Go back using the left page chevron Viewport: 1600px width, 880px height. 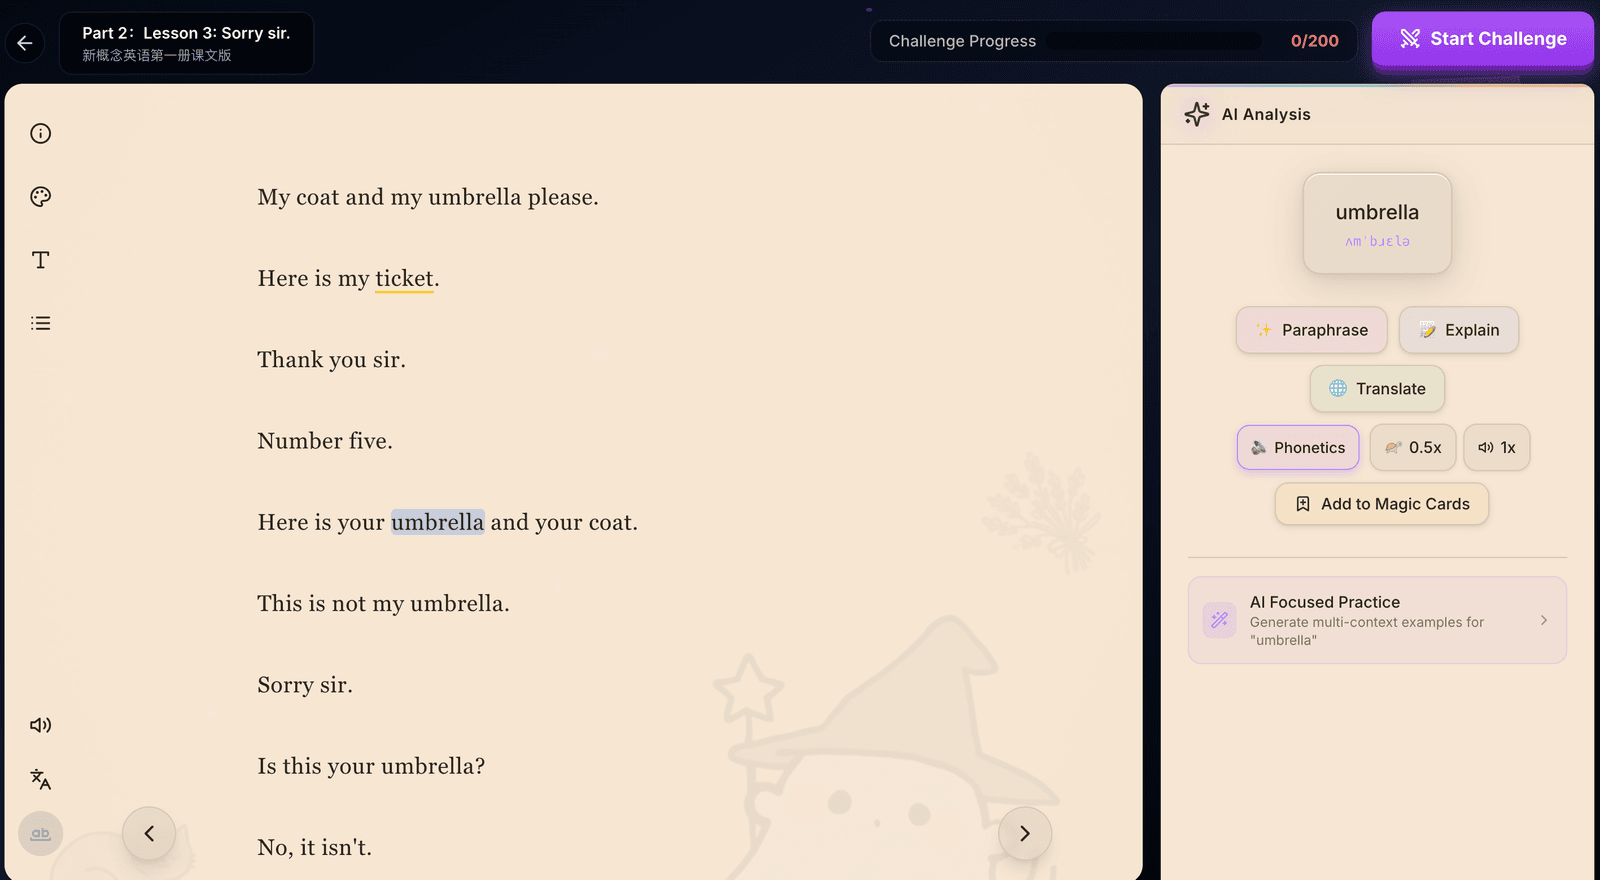(x=149, y=832)
